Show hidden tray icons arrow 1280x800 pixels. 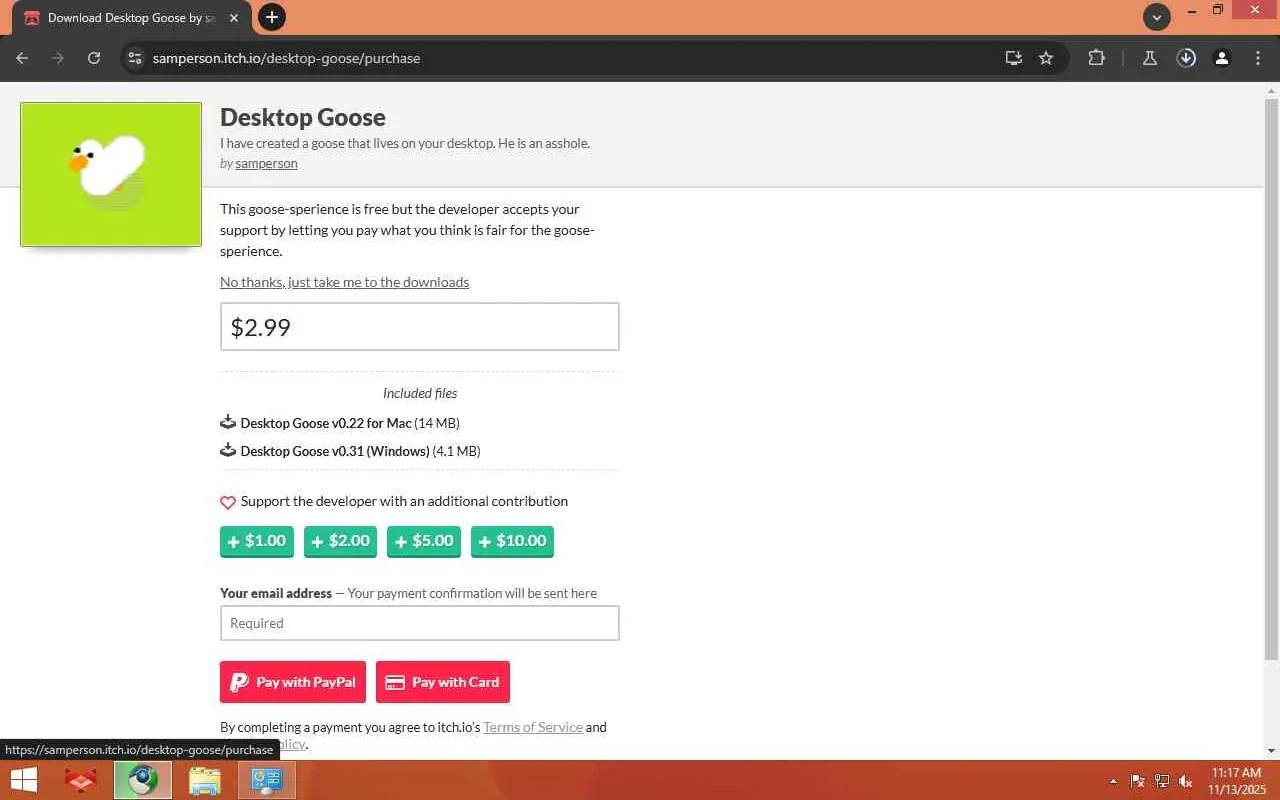pyautogui.click(x=1113, y=781)
